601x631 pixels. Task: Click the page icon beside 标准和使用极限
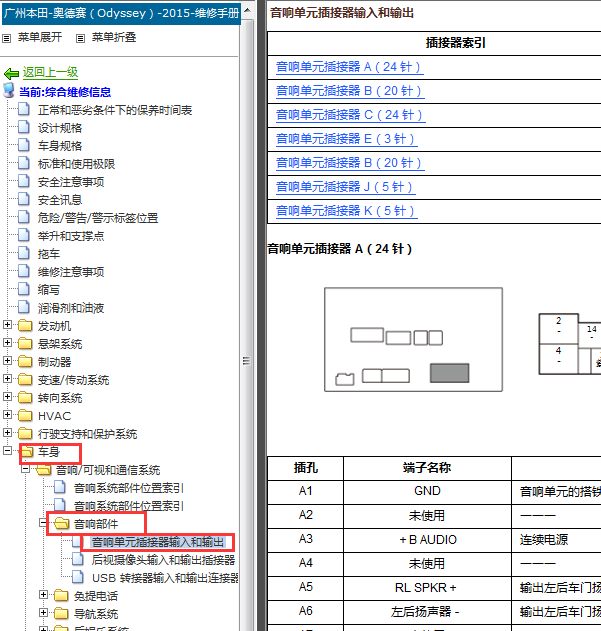click(24, 163)
